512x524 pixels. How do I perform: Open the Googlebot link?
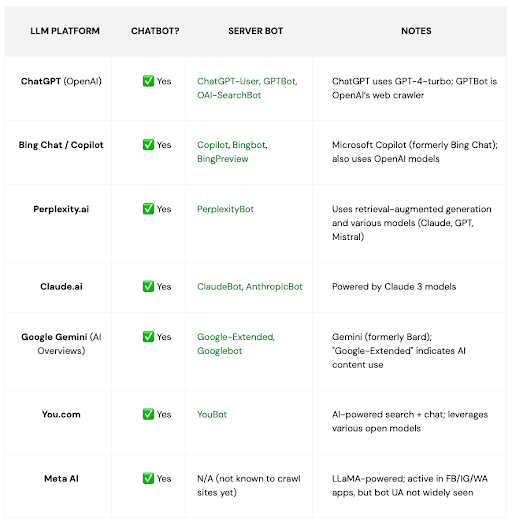(220, 351)
